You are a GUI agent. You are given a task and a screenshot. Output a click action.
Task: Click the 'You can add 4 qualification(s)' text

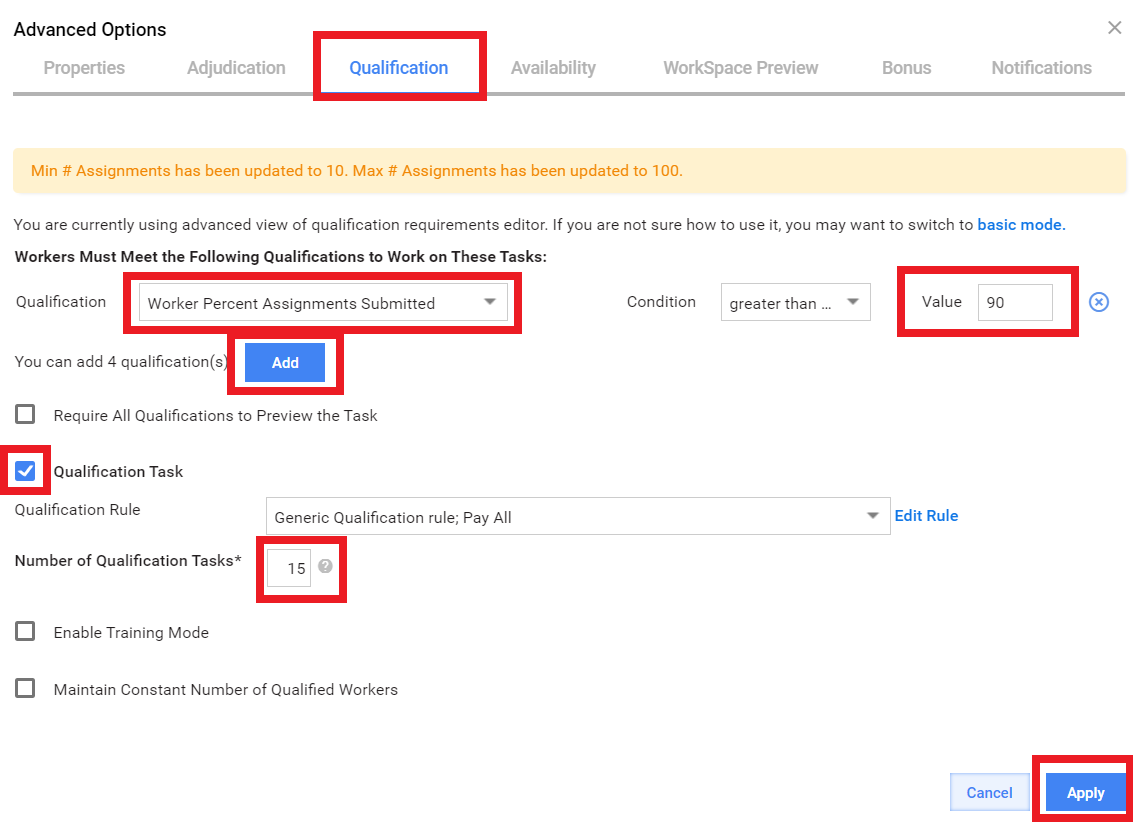click(x=121, y=362)
